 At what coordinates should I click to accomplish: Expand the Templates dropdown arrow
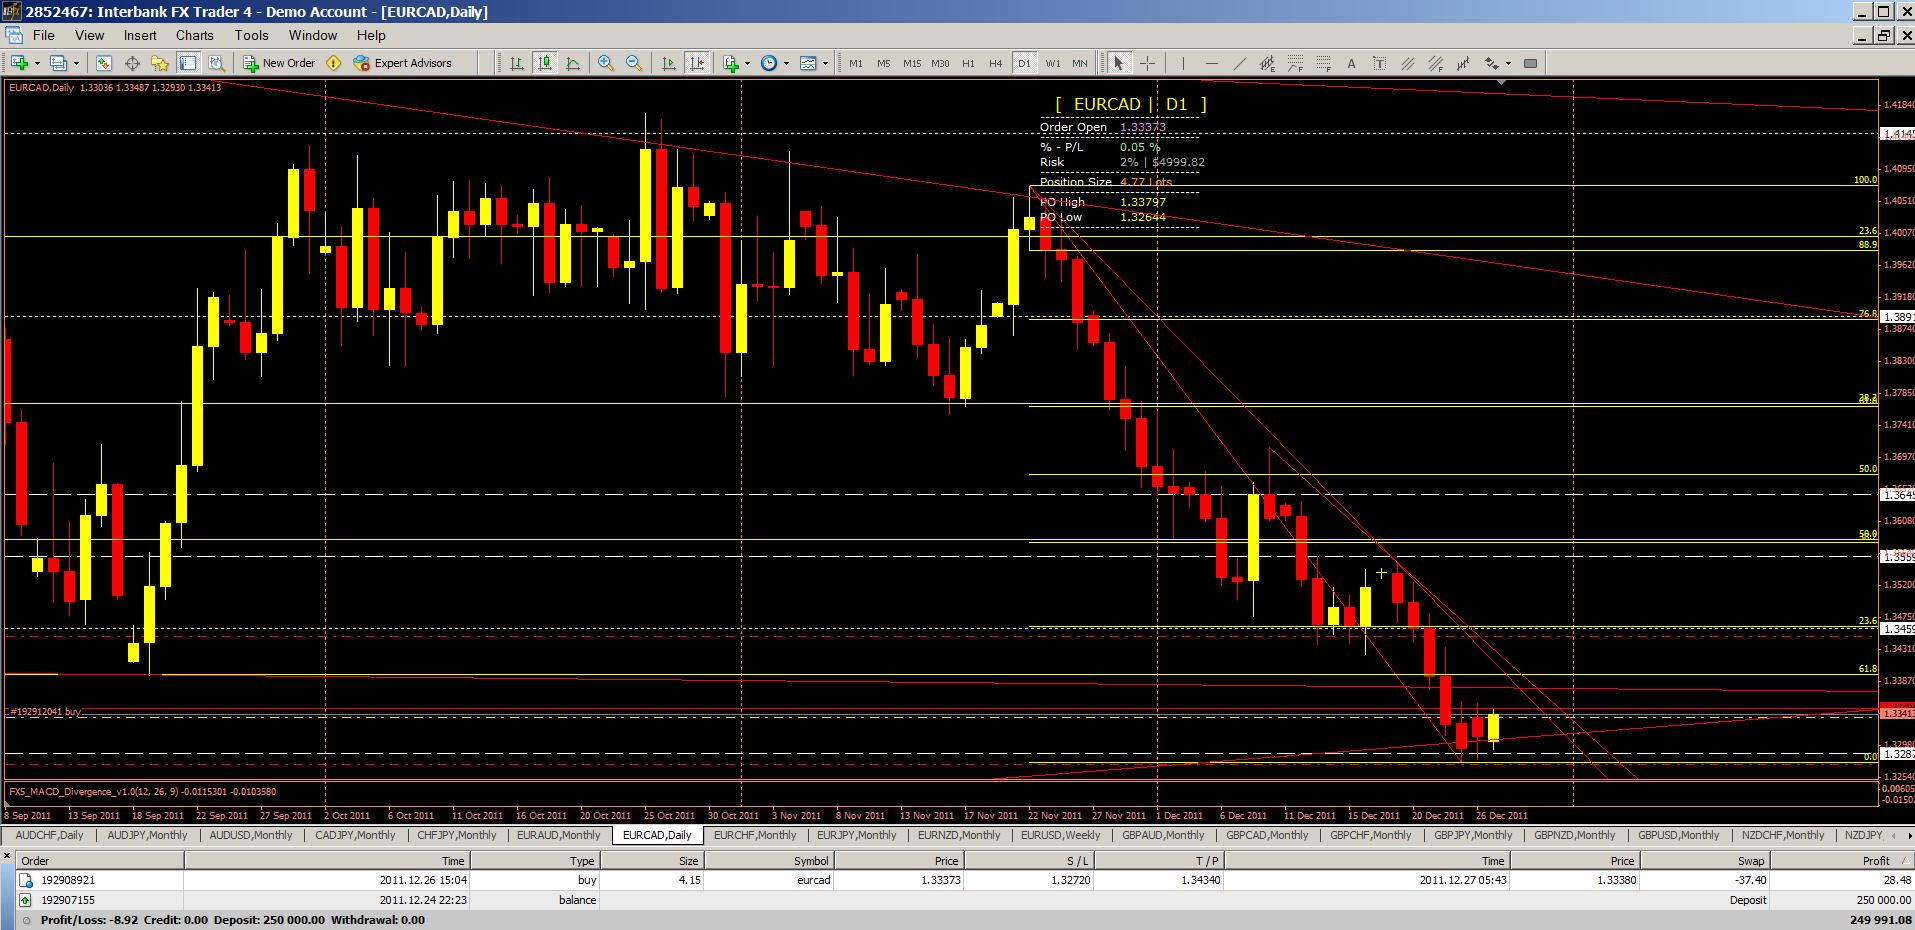(x=825, y=63)
